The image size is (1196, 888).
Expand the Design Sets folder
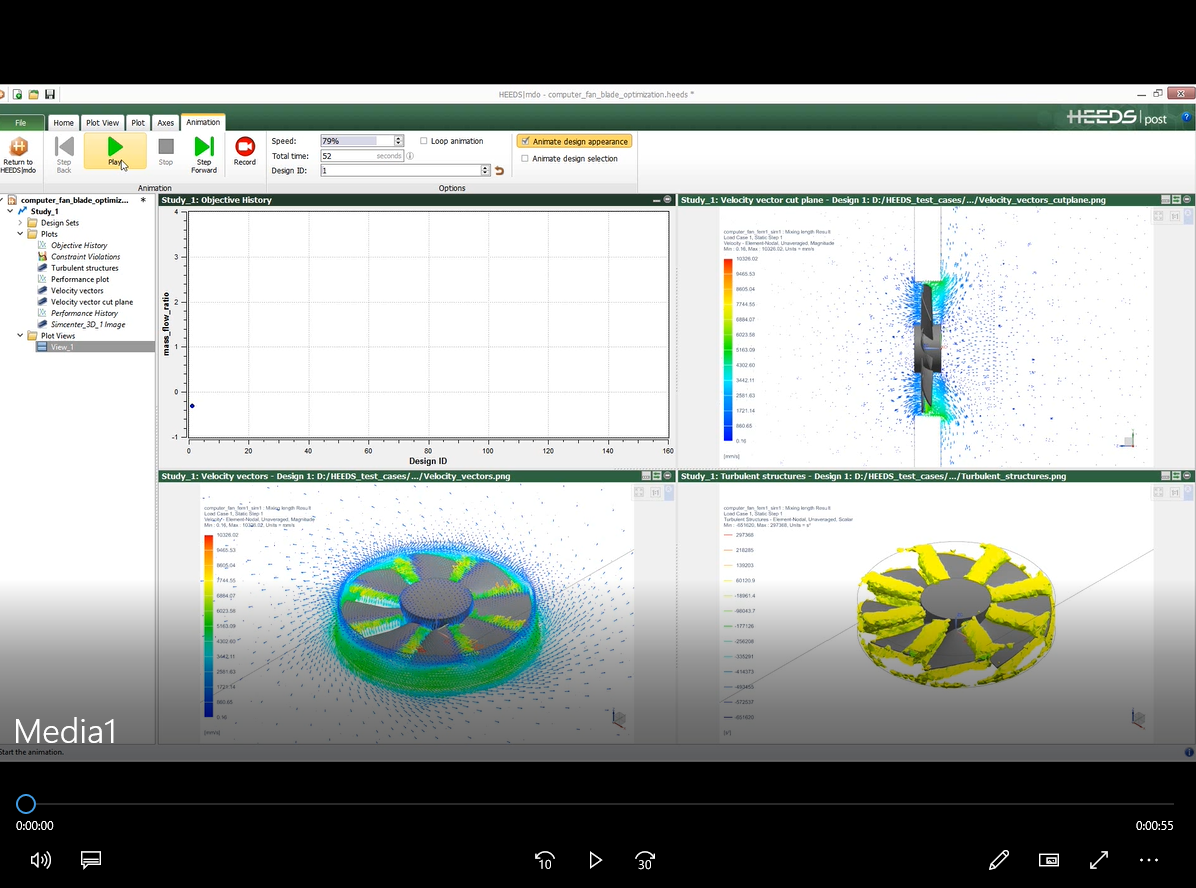click(21, 223)
